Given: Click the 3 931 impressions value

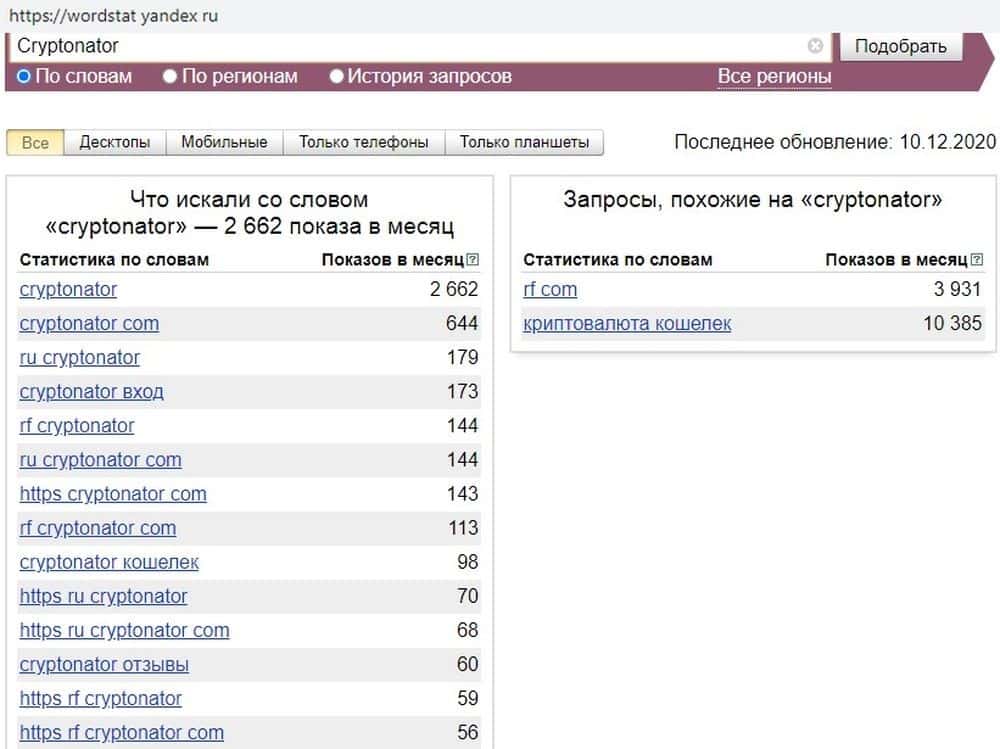Looking at the screenshot, I should pos(957,290).
